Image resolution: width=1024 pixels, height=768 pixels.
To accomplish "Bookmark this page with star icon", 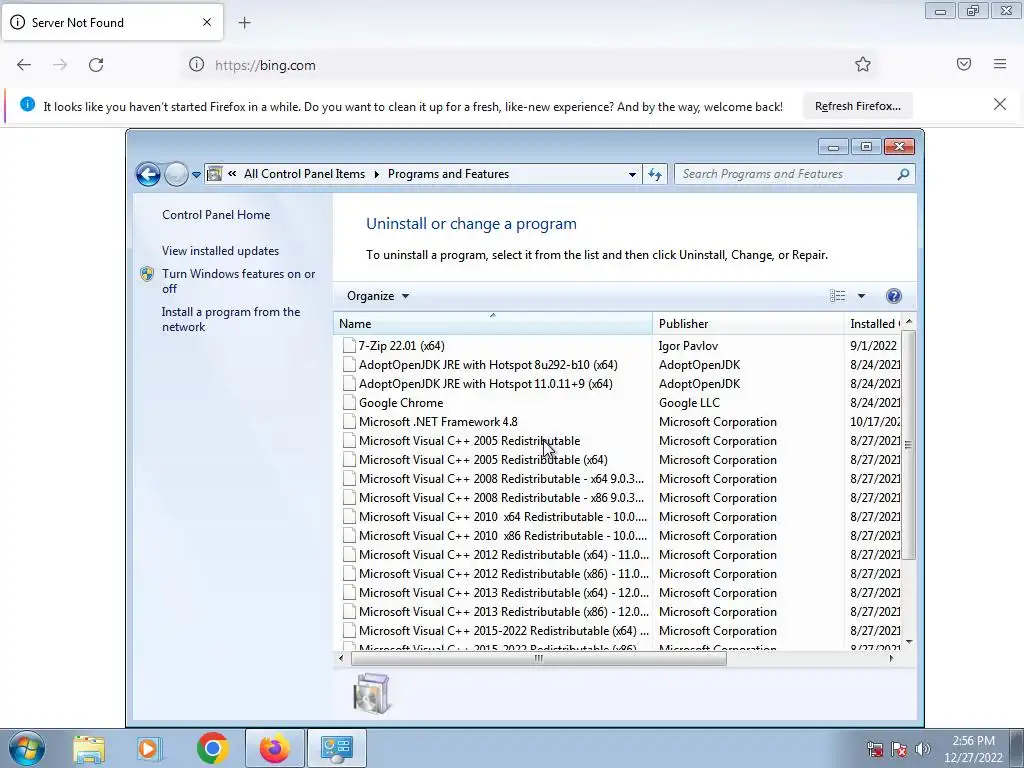I will point(863,64).
